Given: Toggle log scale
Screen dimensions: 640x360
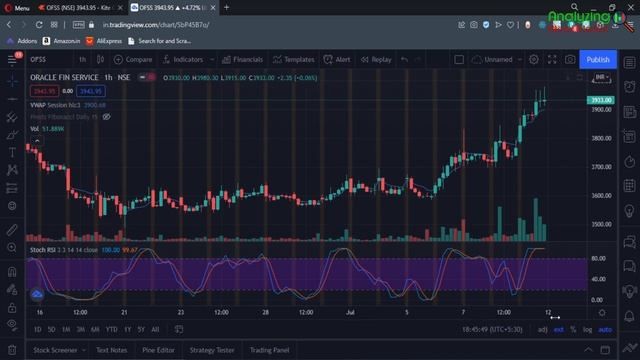Looking at the screenshot, I should pyautogui.click(x=587, y=329).
